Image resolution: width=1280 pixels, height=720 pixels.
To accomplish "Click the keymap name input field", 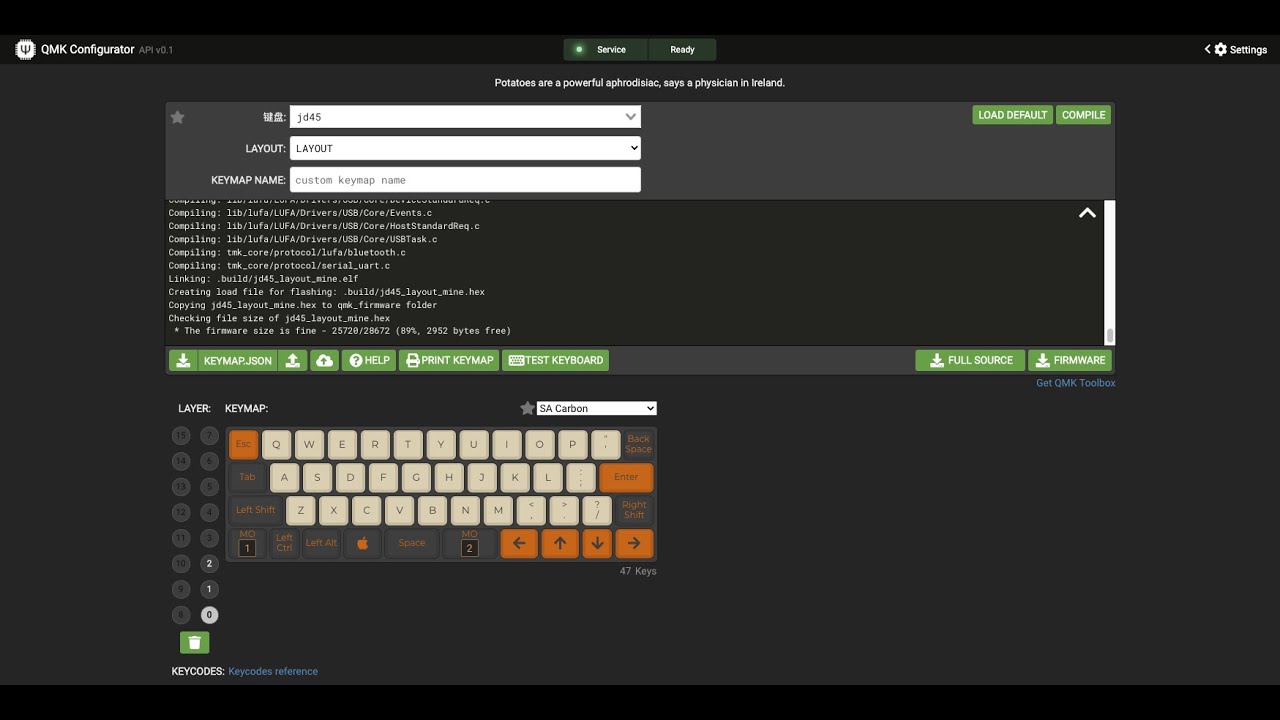I will (465, 180).
